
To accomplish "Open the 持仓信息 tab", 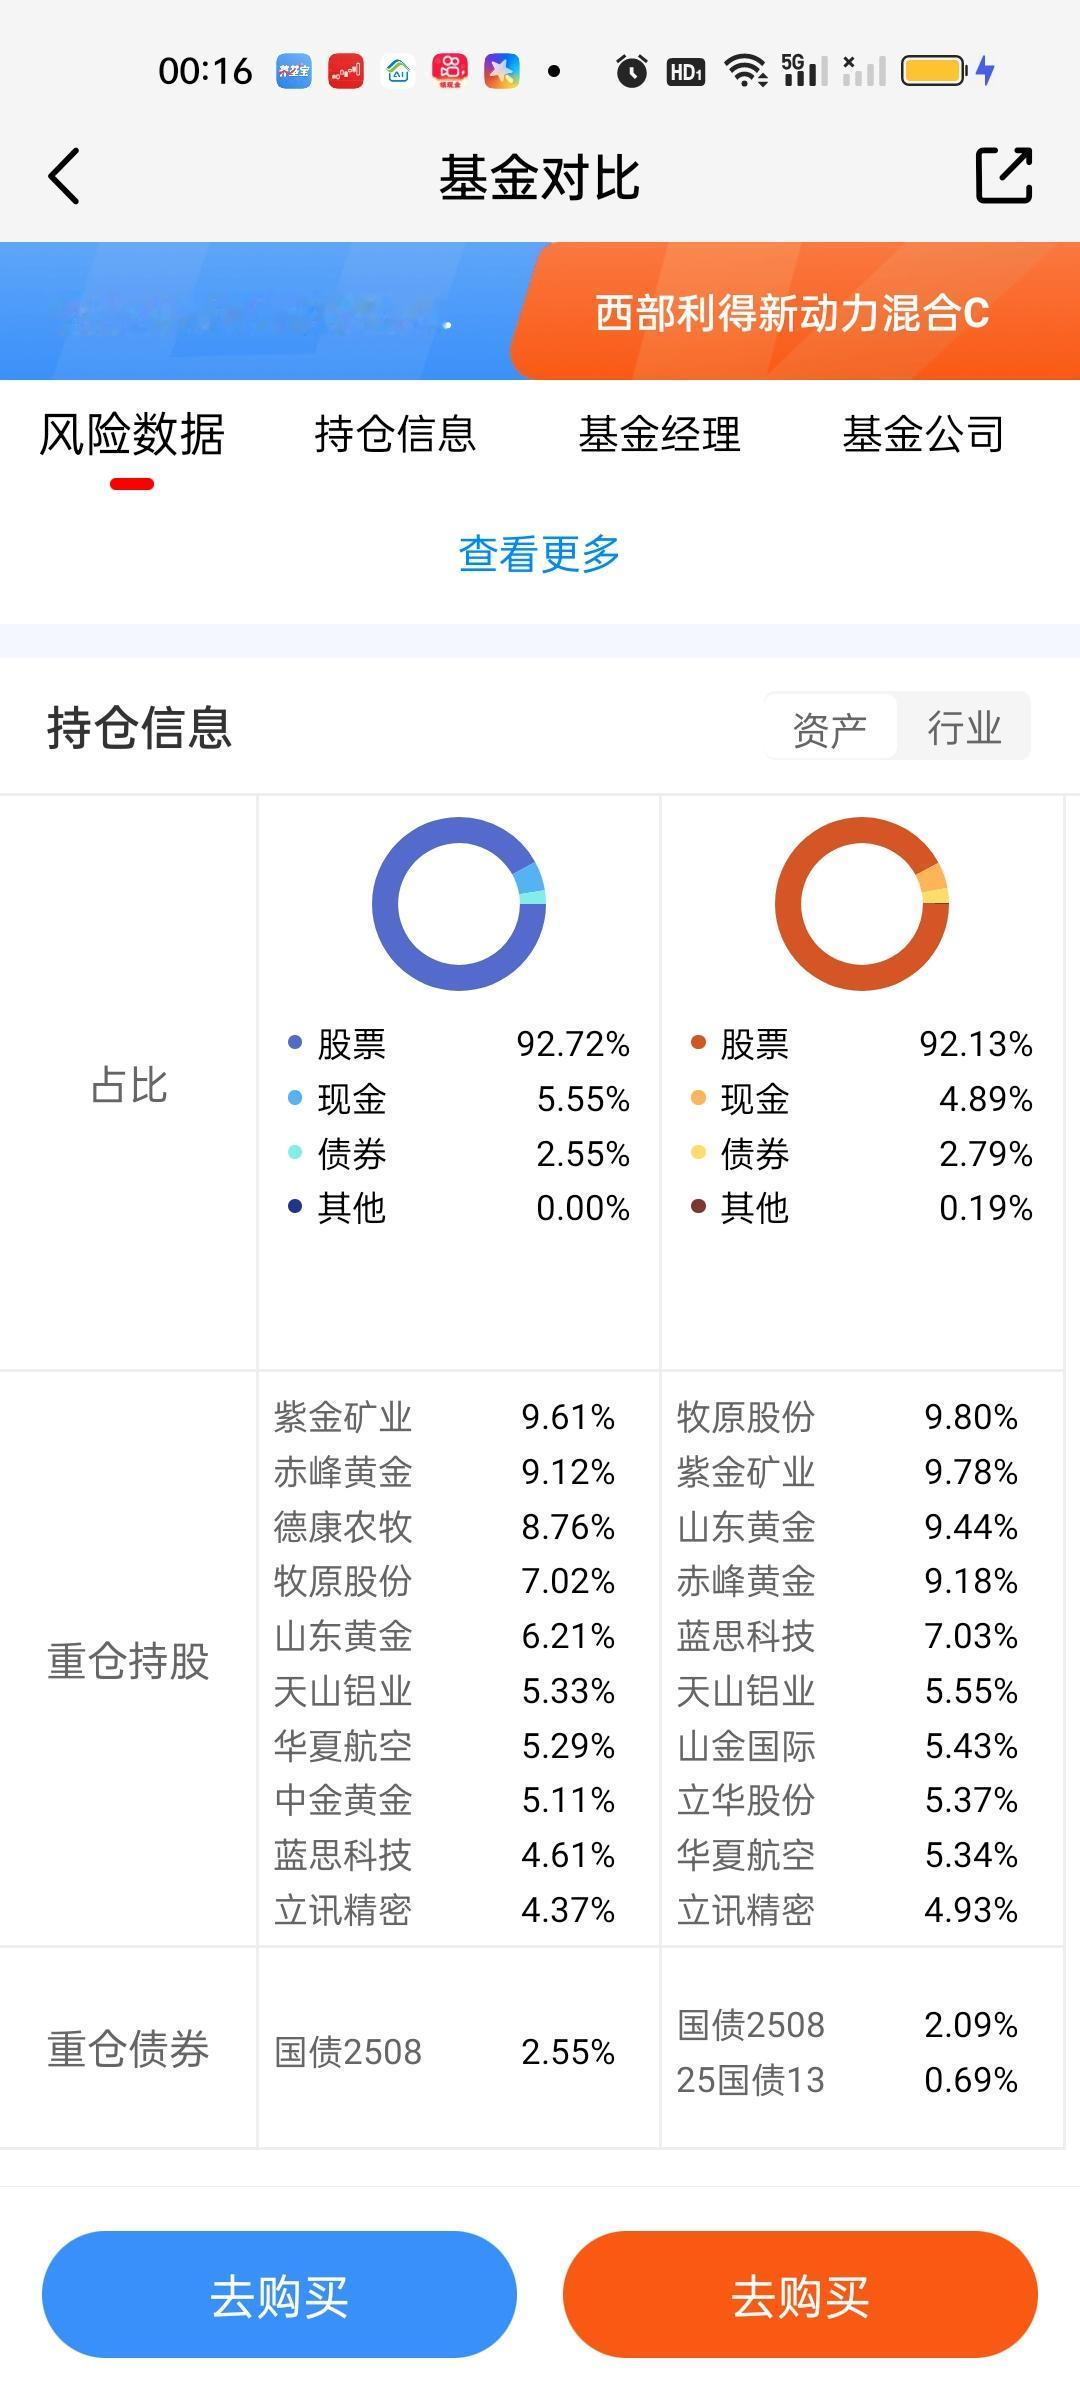I will point(395,435).
